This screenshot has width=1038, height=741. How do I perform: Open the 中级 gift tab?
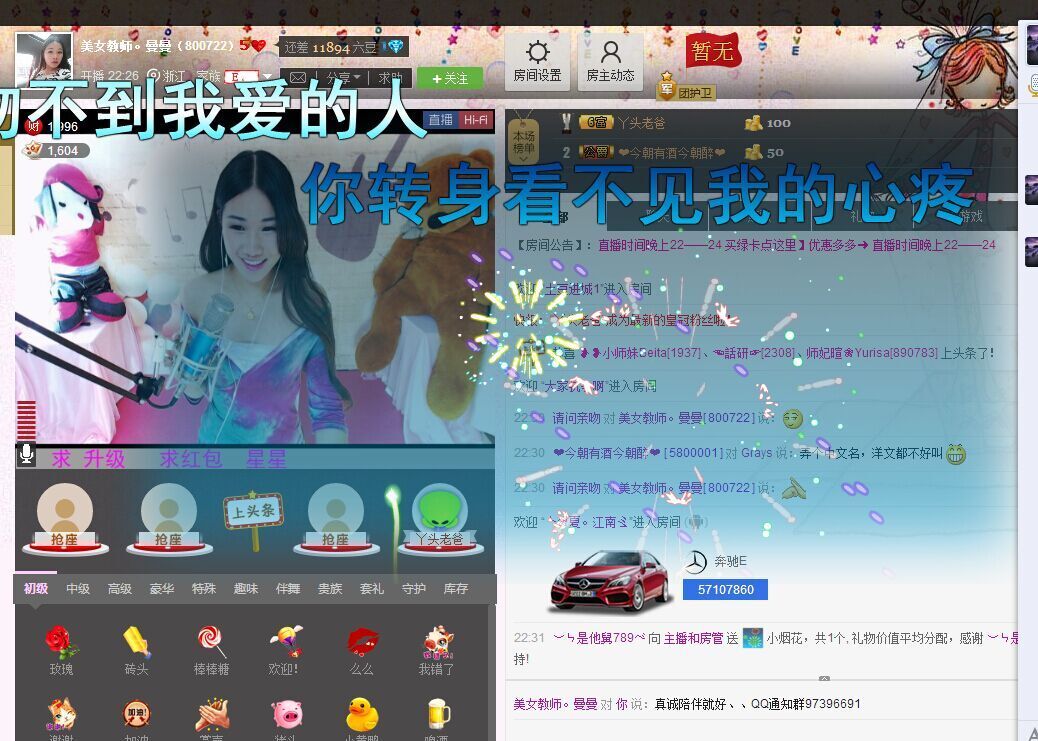pos(77,588)
